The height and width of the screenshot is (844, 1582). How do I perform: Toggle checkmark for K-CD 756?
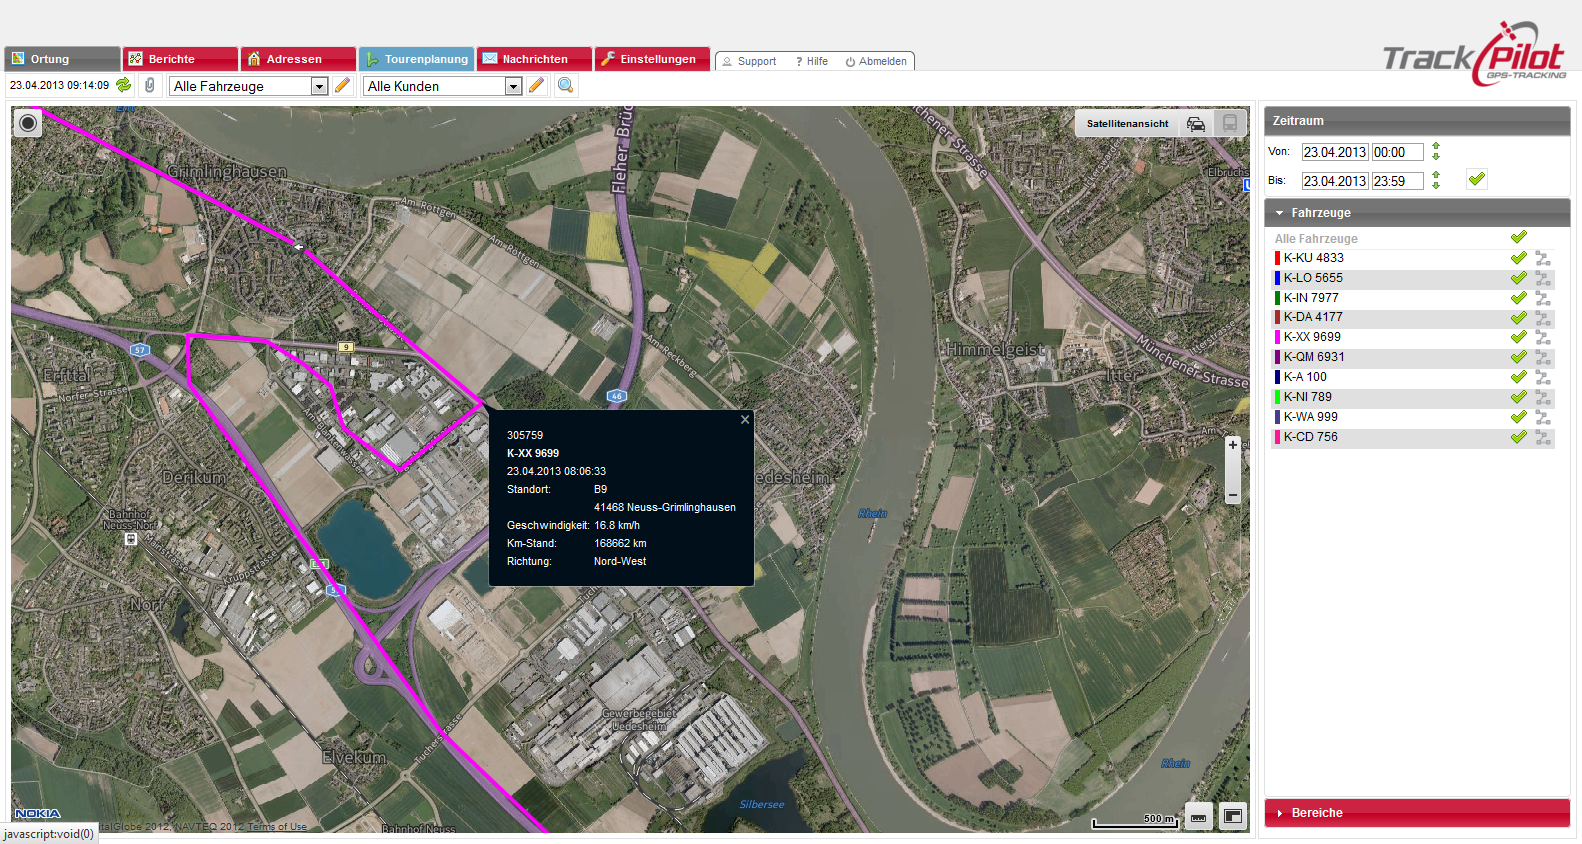(x=1518, y=437)
